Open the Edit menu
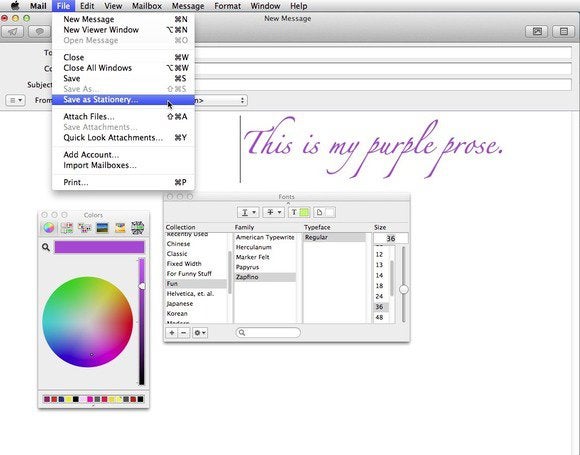 [x=87, y=6]
